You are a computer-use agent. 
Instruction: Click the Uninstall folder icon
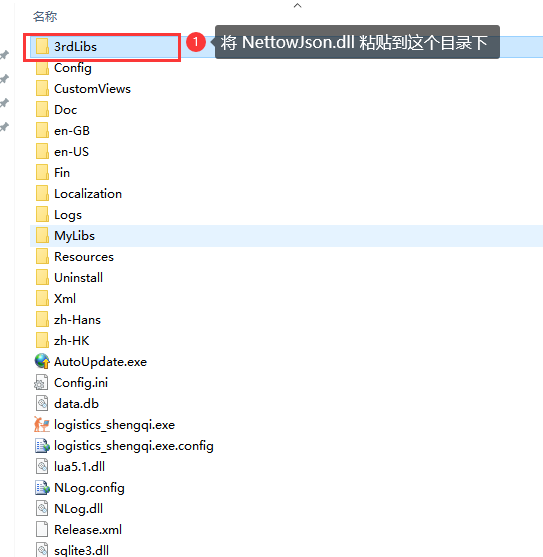(x=42, y=277)
